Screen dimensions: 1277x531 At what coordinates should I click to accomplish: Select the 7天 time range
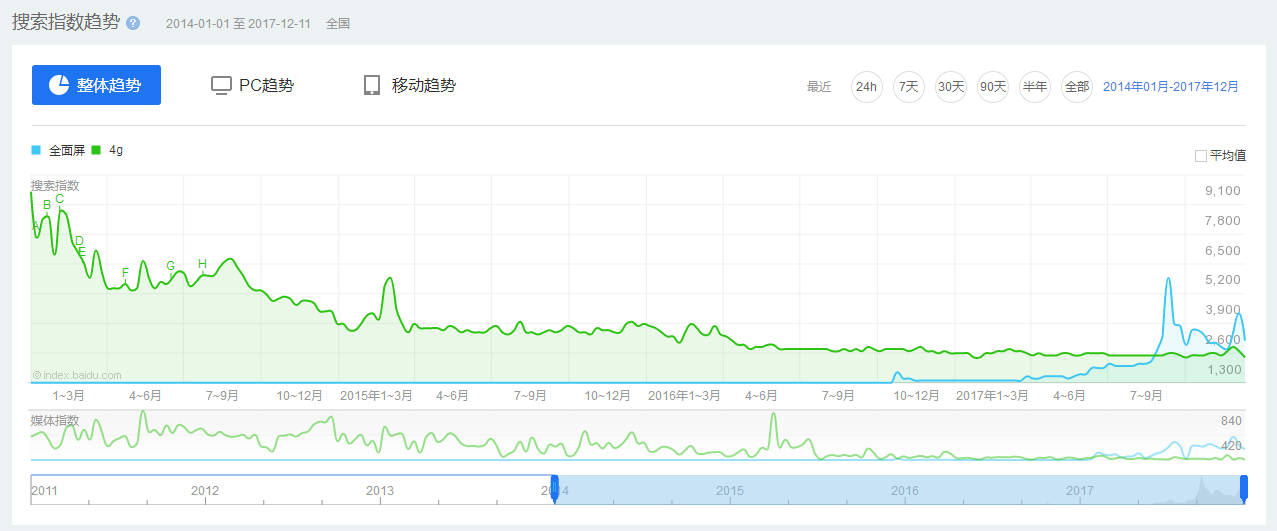(908, 87)
